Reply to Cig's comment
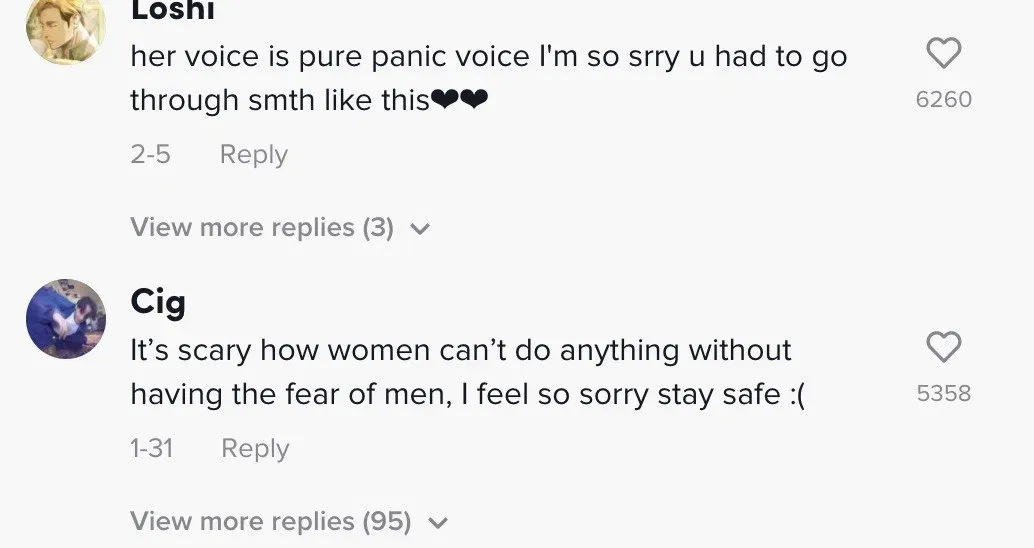1034x548 pixels. (255, 449)
